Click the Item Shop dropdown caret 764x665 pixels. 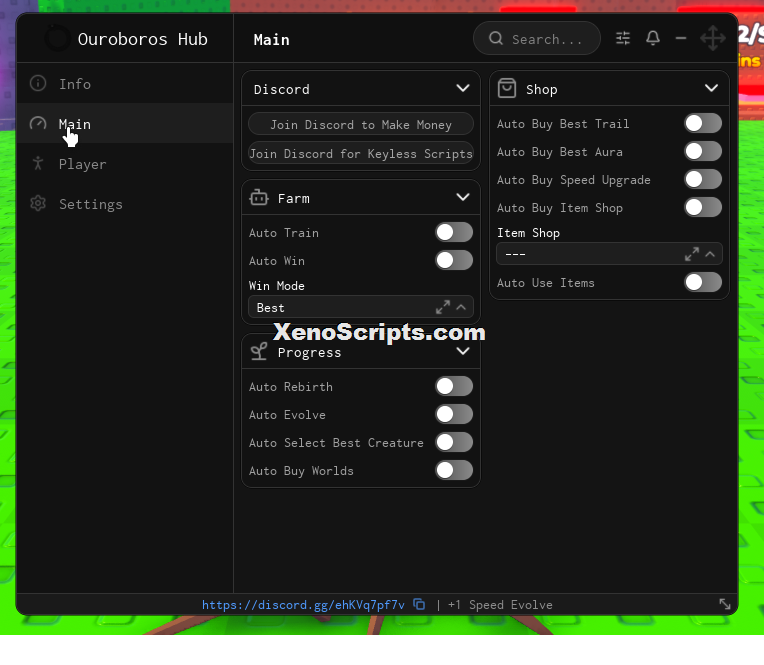pyautogui.click(x=710, y=254)
